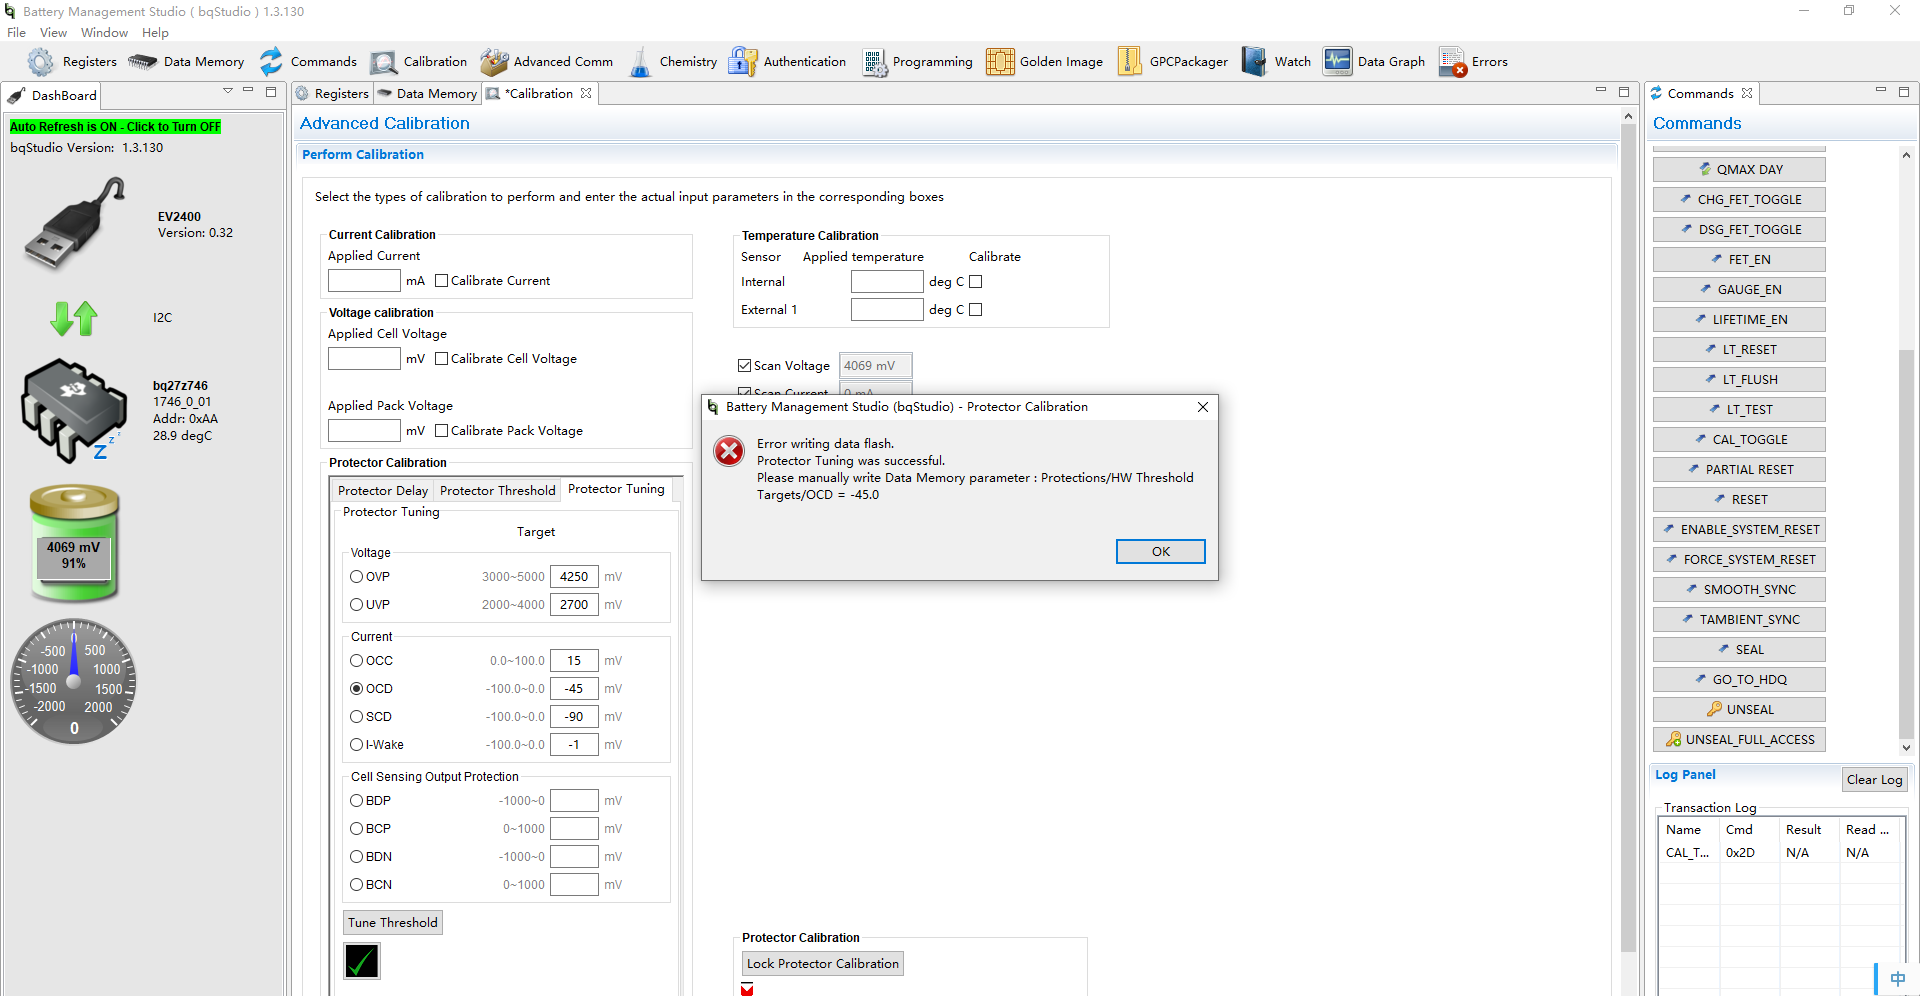The height and width of the screenshot is (996, 1920).
Task: Open the Data Graph tool
Action: point(1337,62)
